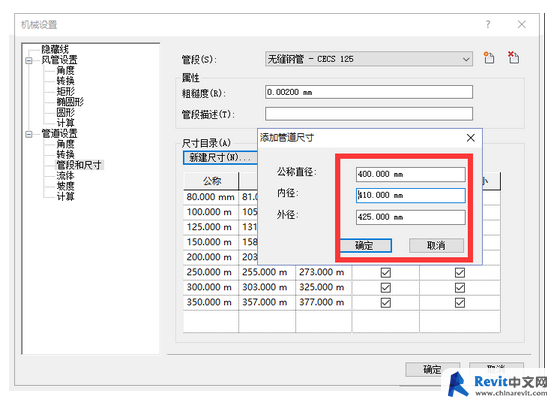Click the 250.000 m nominal cell

click(211, 272)
